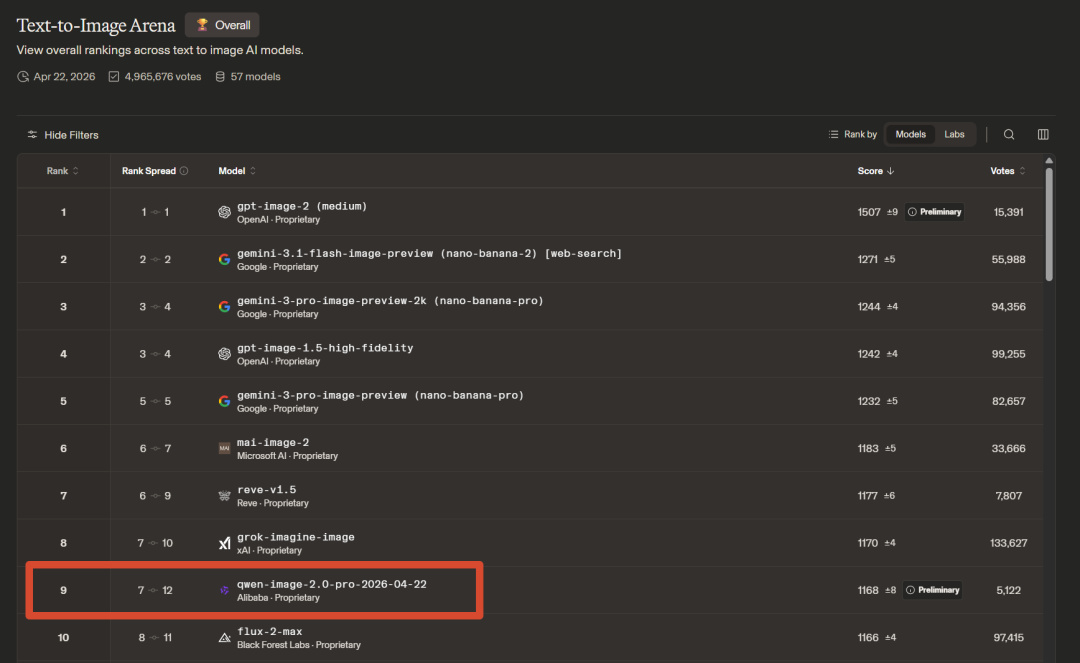Click the database icon beside 57 models
Image resolution: width=1080 pixels, height=663 pixels.
220,76
